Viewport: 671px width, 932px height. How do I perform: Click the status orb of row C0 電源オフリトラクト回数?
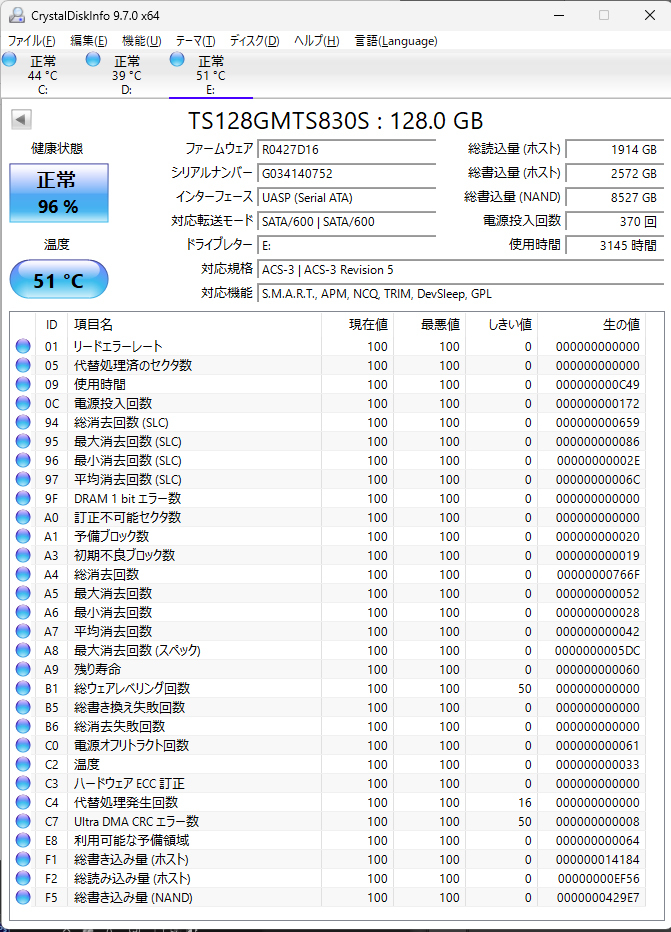tap(23, 745)
